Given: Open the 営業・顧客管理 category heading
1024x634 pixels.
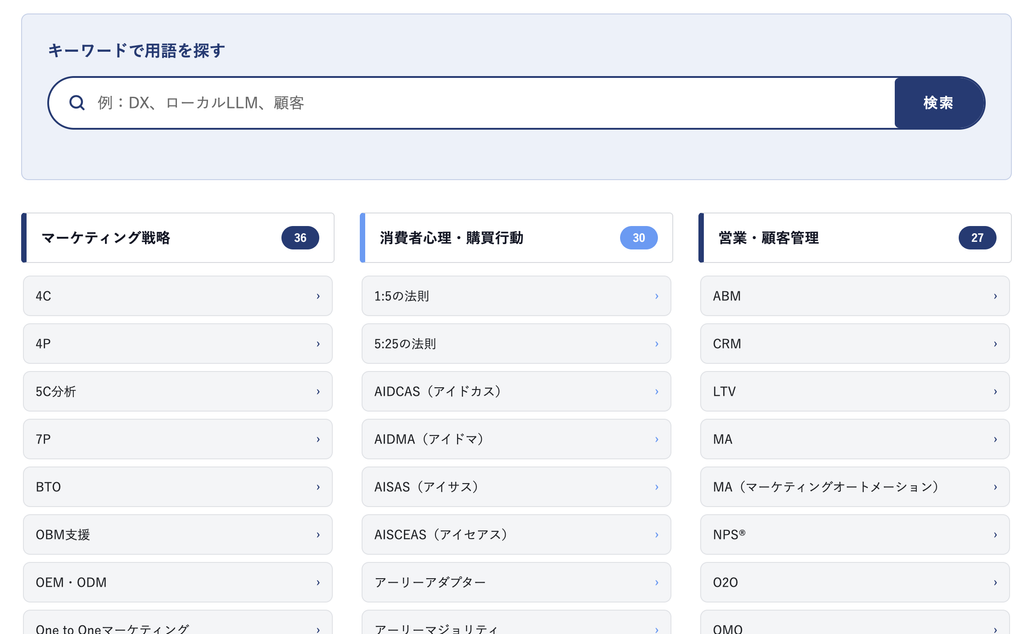Looking at the screenshot, I should 855,238.
